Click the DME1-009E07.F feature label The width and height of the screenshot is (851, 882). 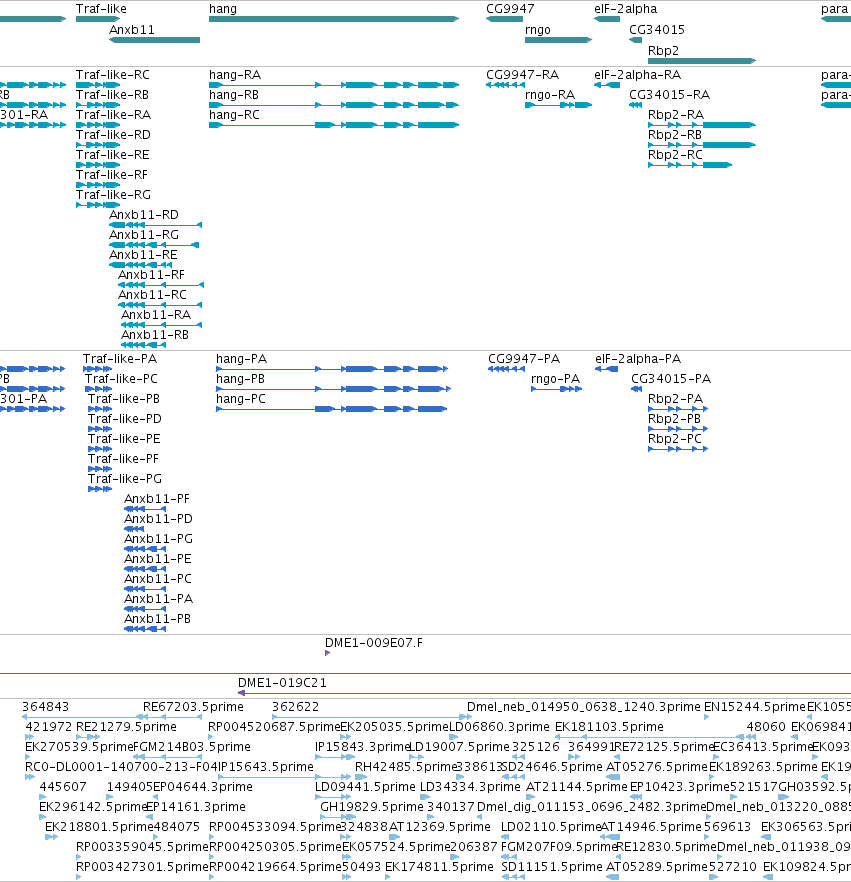[x=373, y=643]
